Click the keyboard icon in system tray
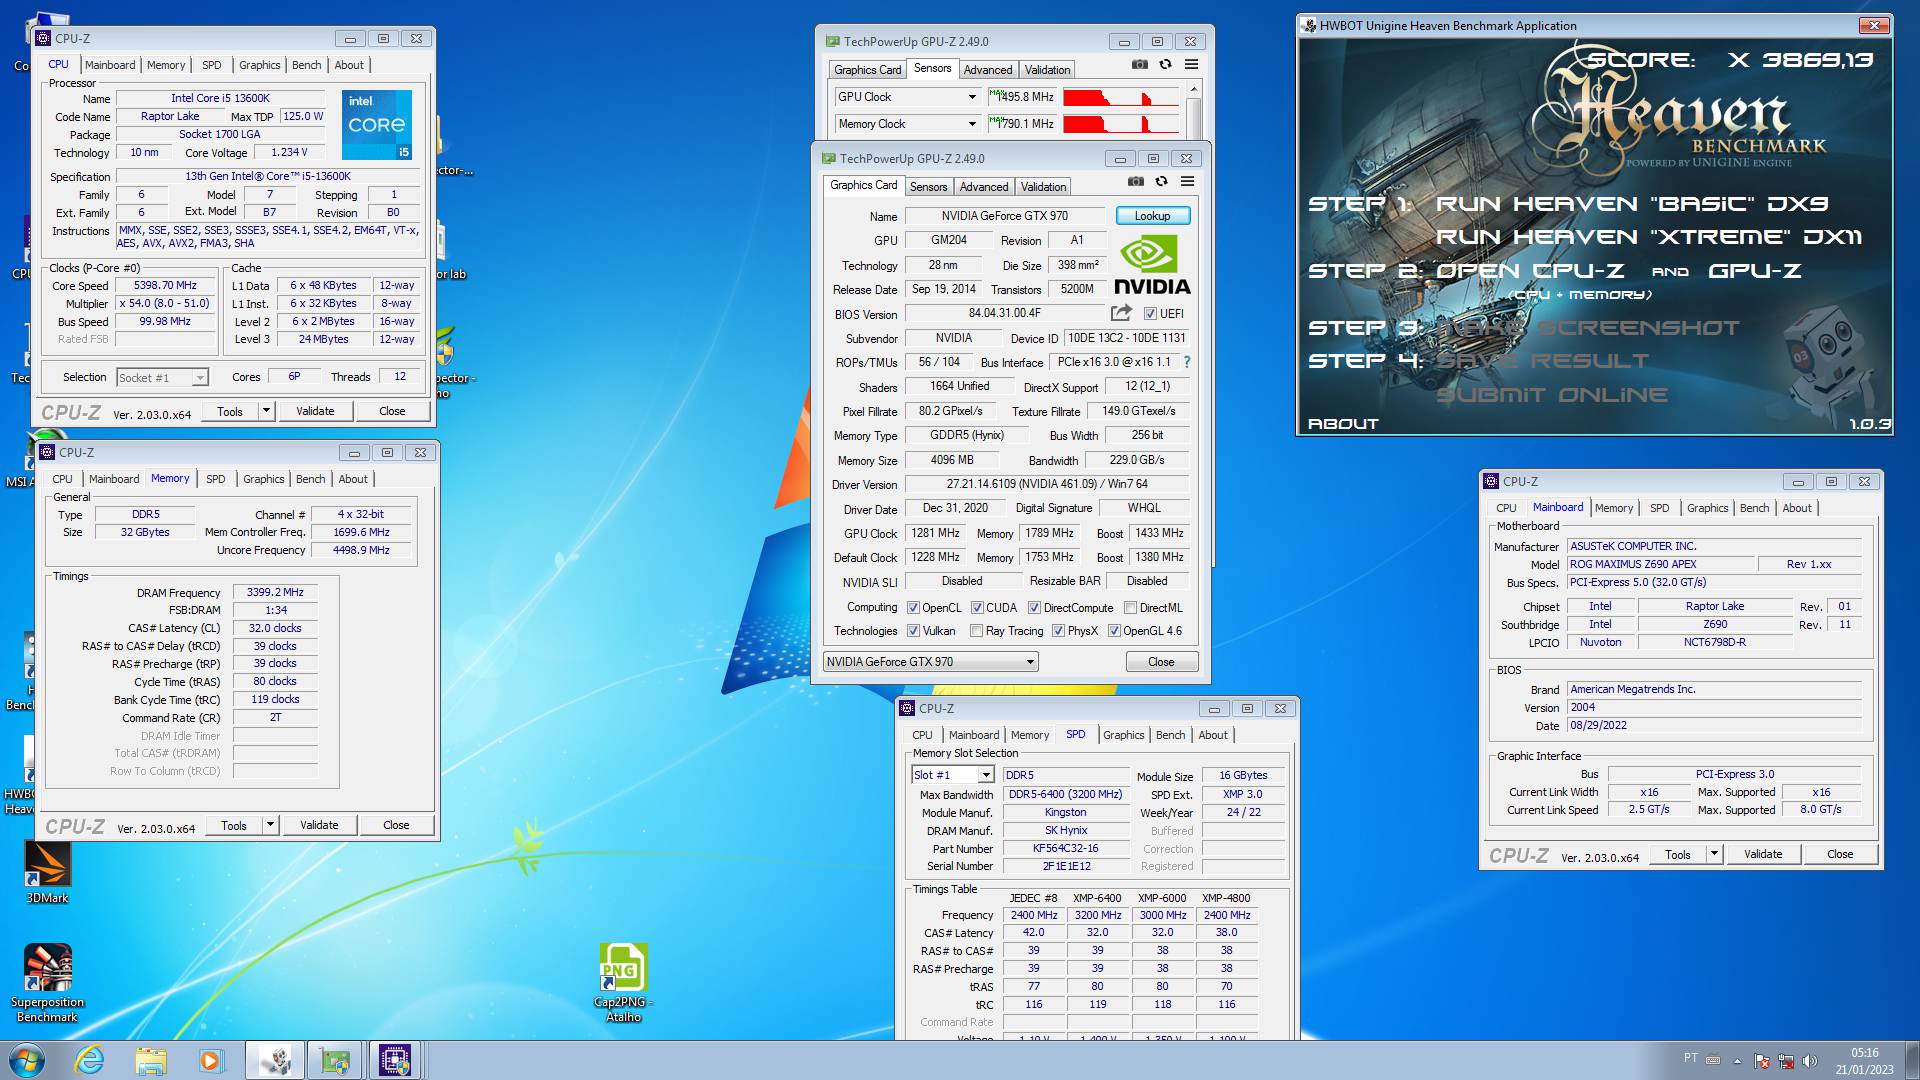Screen dimensions: 1920x1080 [1713, 1060]
